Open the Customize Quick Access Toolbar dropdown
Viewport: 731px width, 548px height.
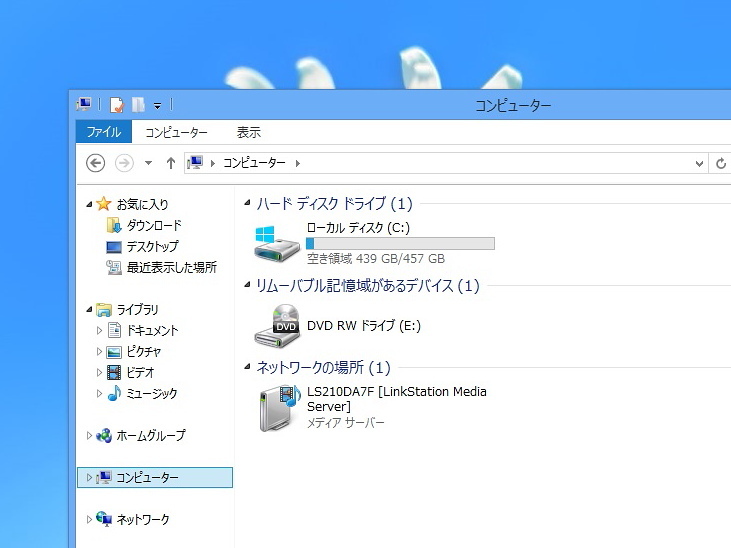coord(158,106)
